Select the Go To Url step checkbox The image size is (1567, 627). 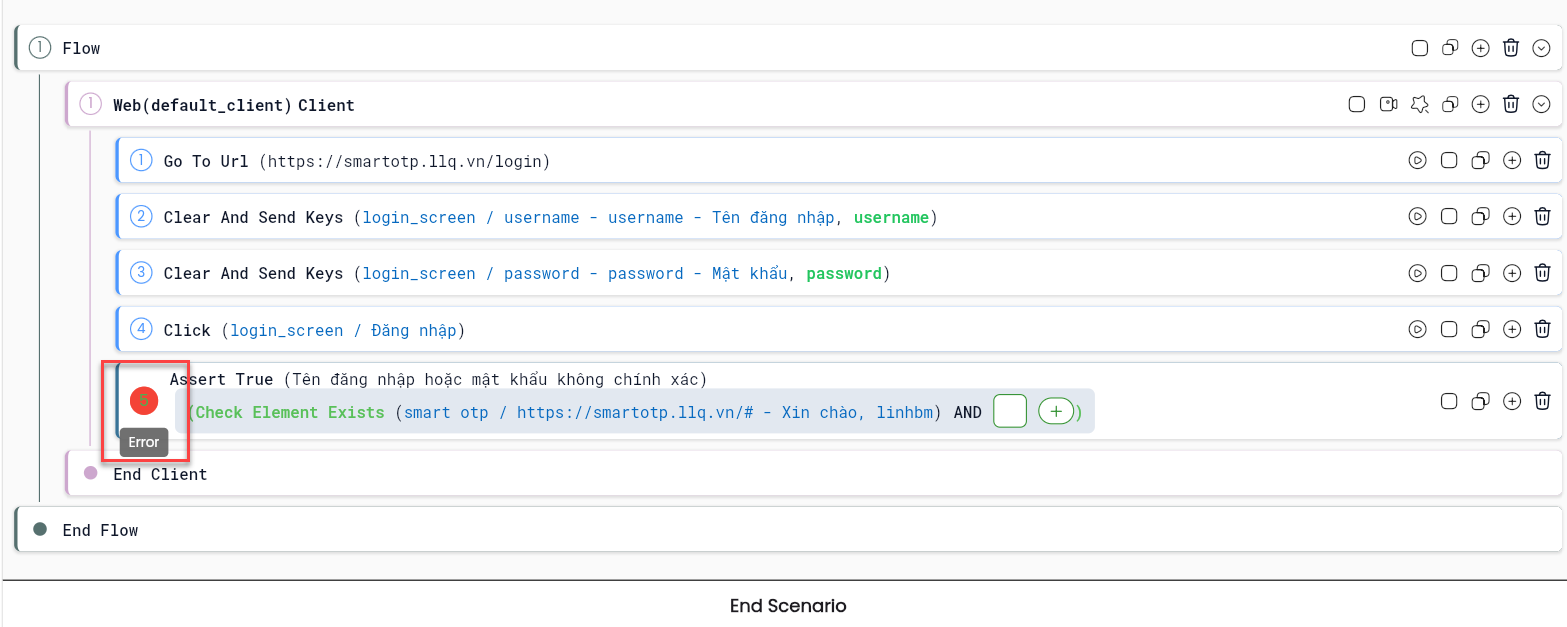pyautogui.click(x=1449, y=160)
